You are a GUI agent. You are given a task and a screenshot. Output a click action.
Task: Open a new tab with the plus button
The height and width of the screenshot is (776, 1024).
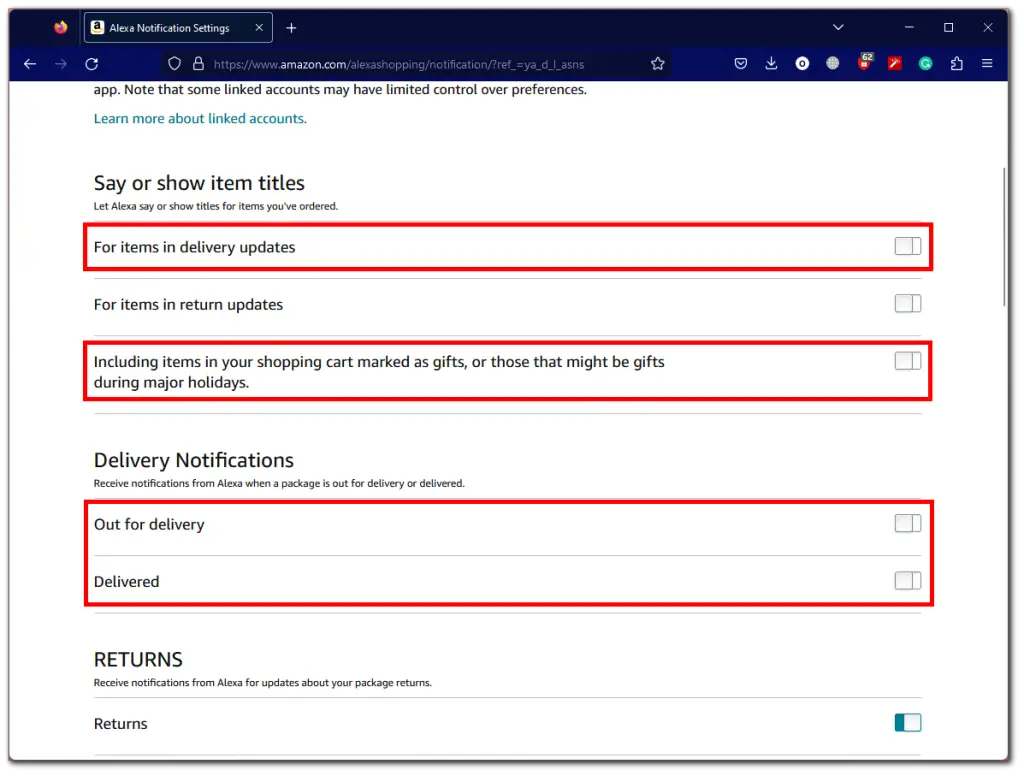tap(290, 27)
